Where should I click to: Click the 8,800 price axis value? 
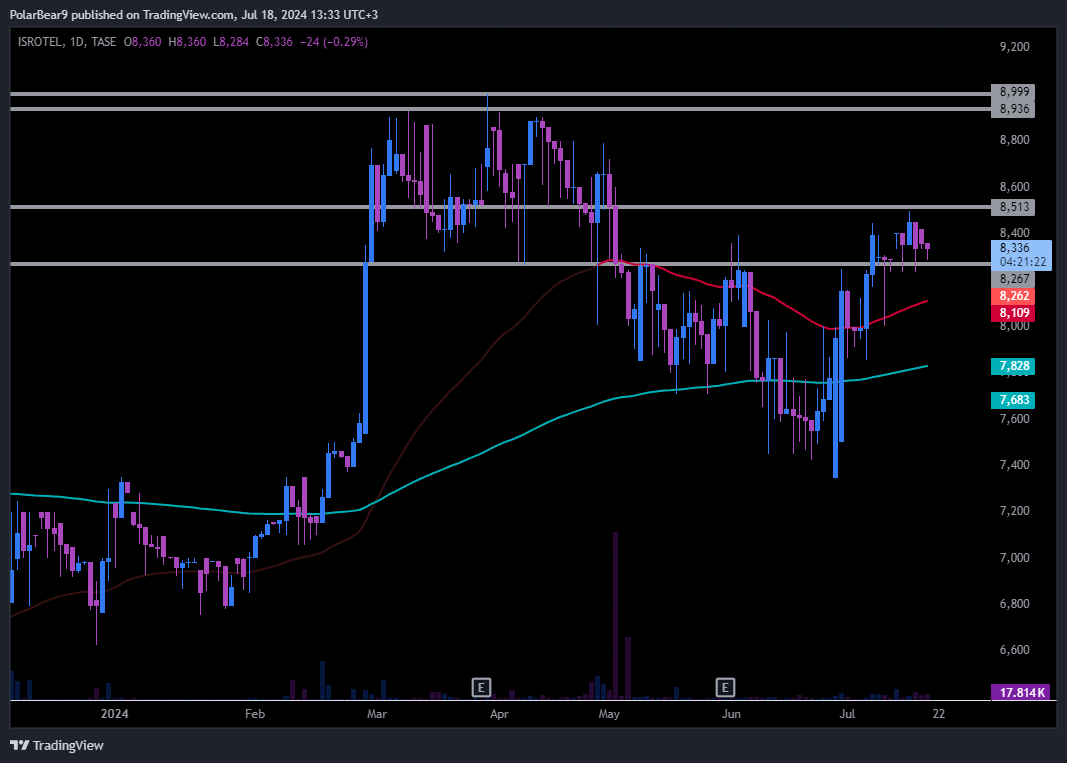pos(1014,140)
